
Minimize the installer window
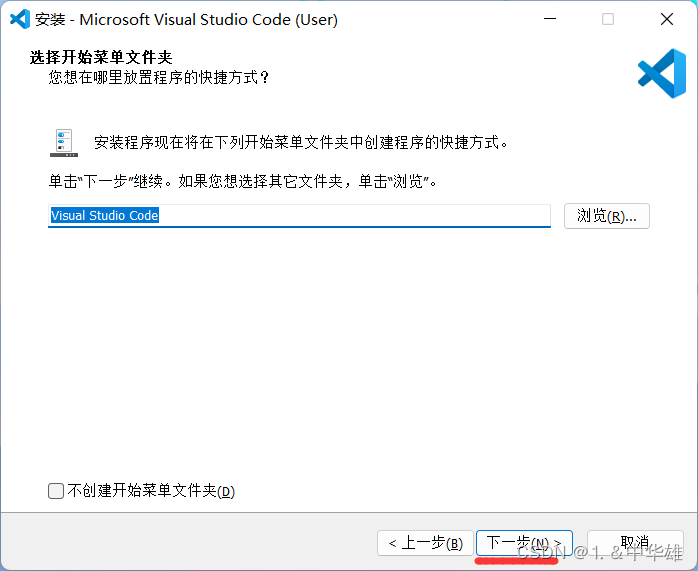[x=550, y=19]
